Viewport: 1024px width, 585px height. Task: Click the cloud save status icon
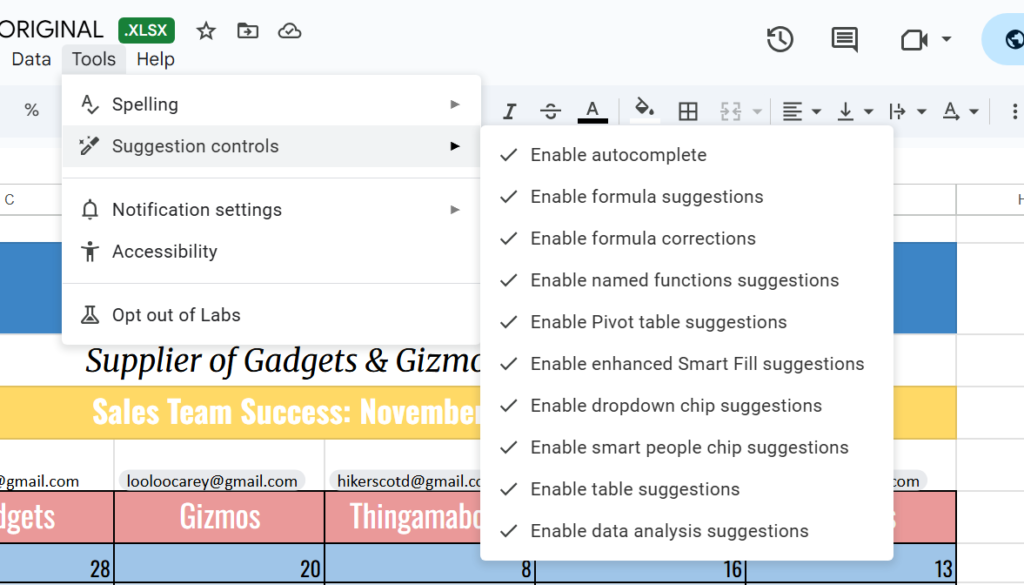(x=289, y=31)
